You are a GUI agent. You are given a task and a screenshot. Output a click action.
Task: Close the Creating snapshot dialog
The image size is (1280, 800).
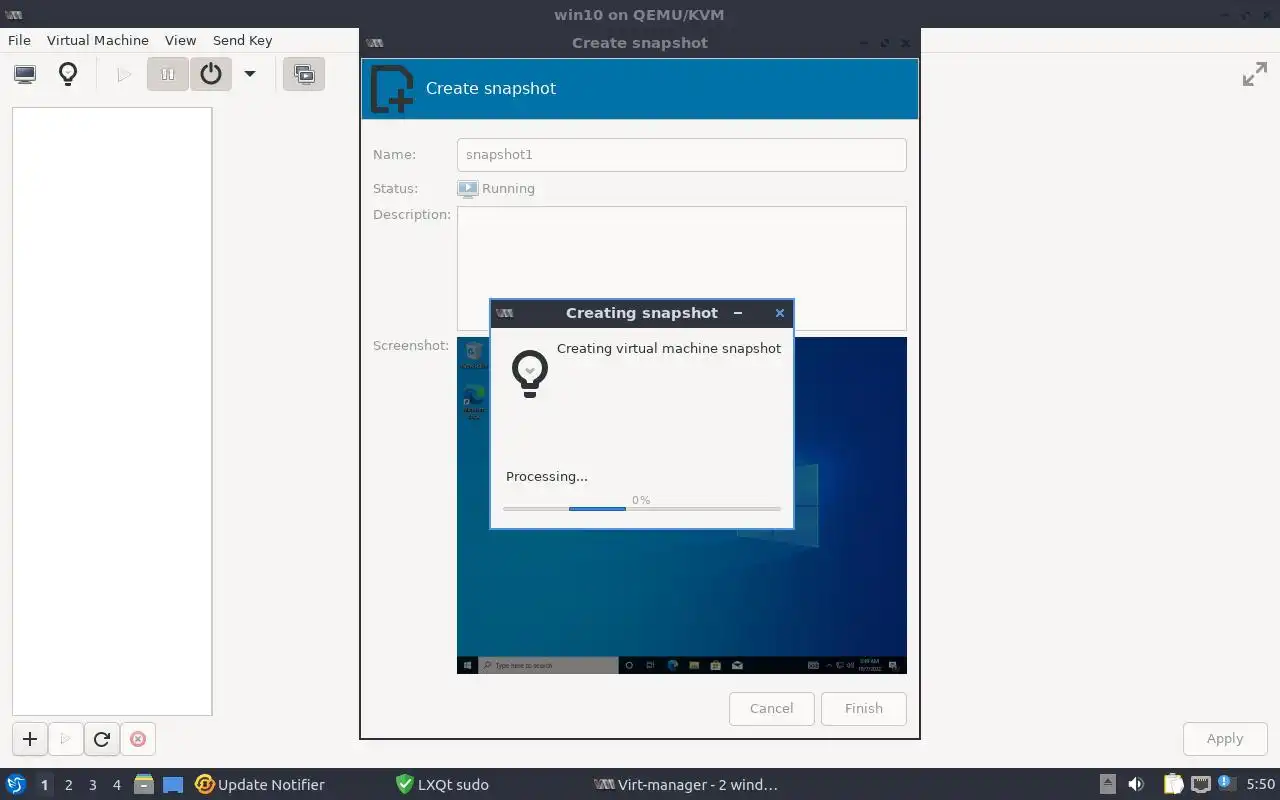[x=780, y=313]
